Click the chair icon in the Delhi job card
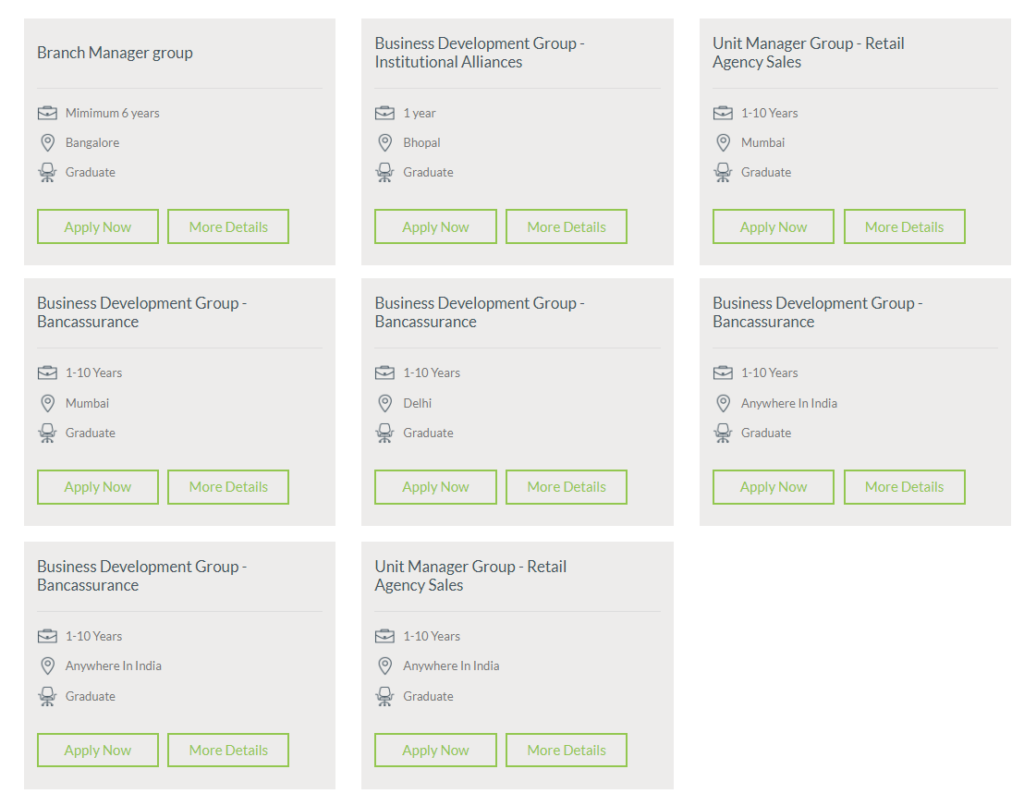 coord(385,433)
